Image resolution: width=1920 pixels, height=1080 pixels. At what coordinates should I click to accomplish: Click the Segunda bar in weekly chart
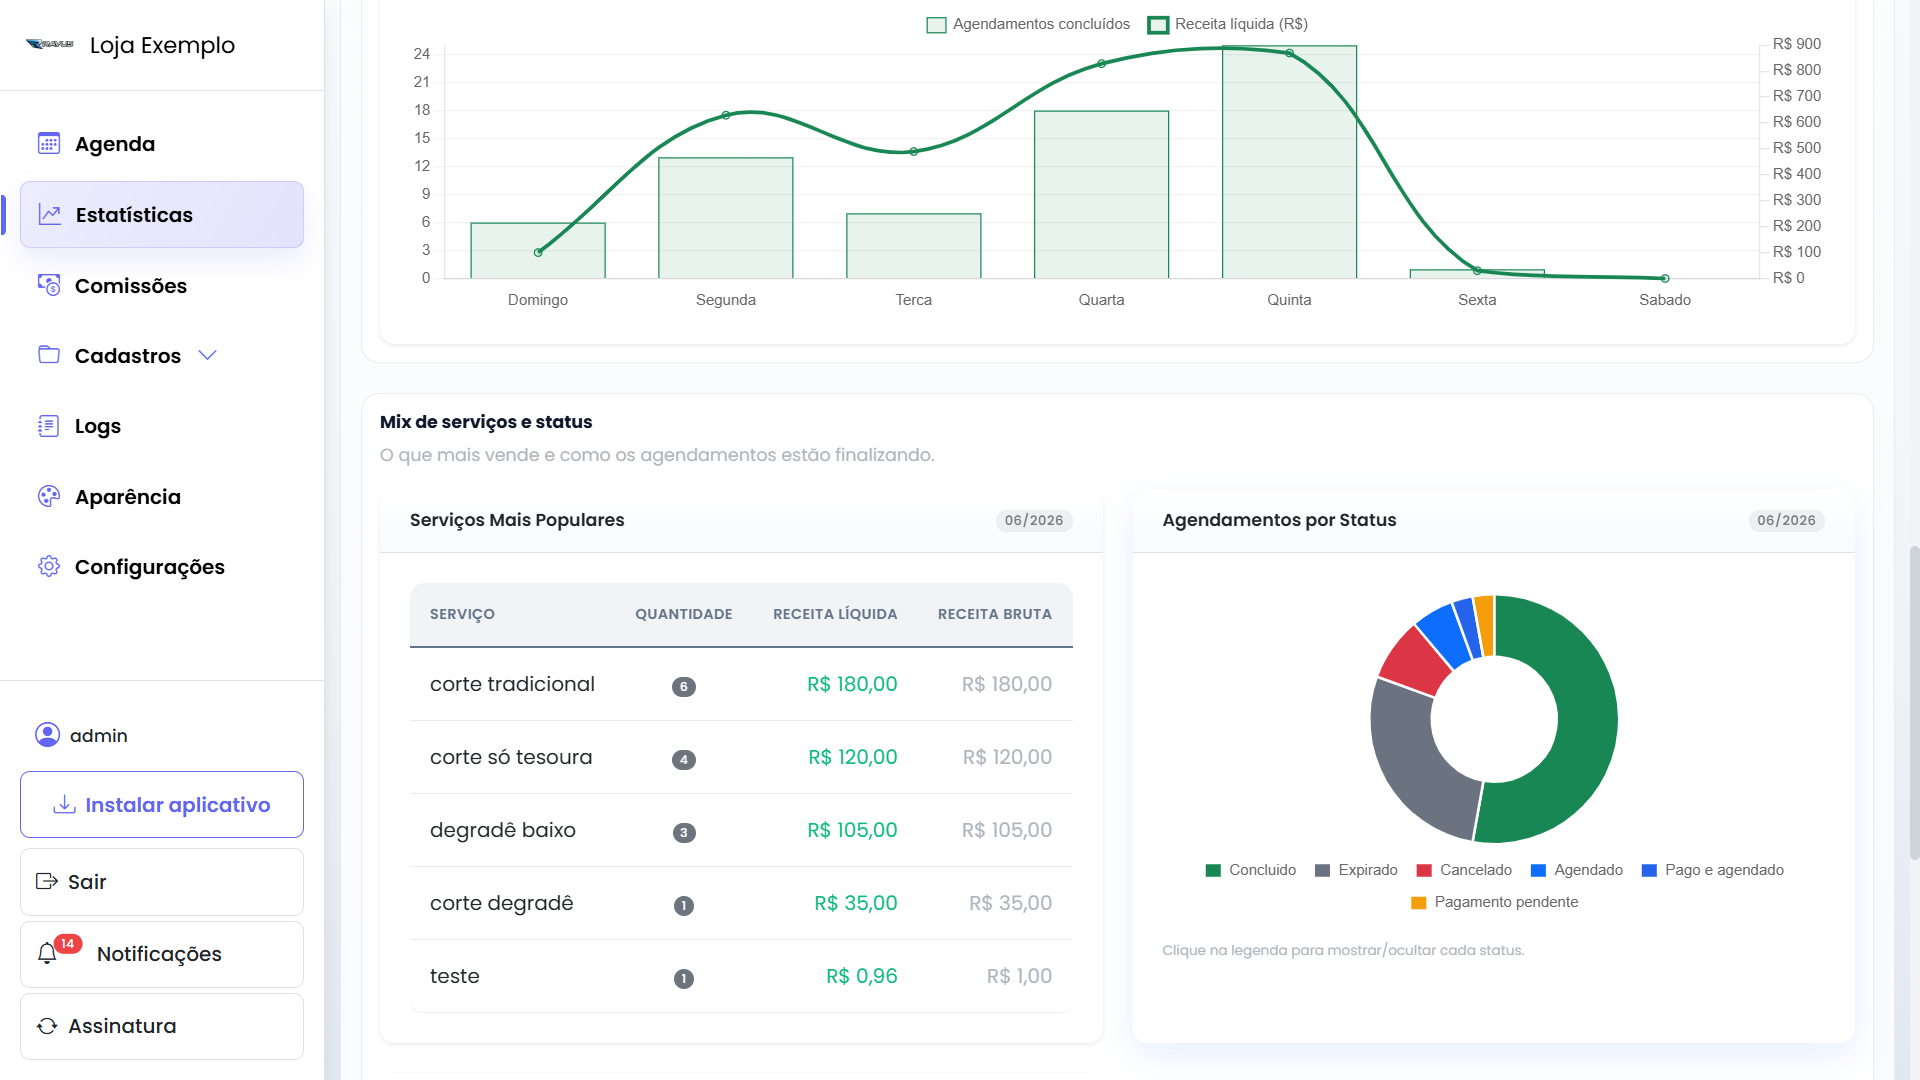pos(726,218)
